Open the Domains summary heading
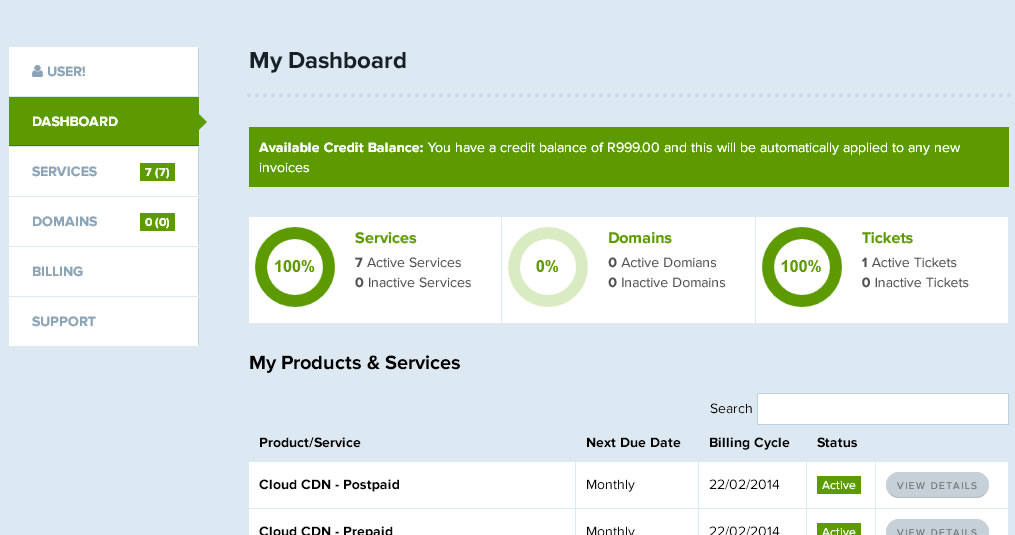 point(640,238)
